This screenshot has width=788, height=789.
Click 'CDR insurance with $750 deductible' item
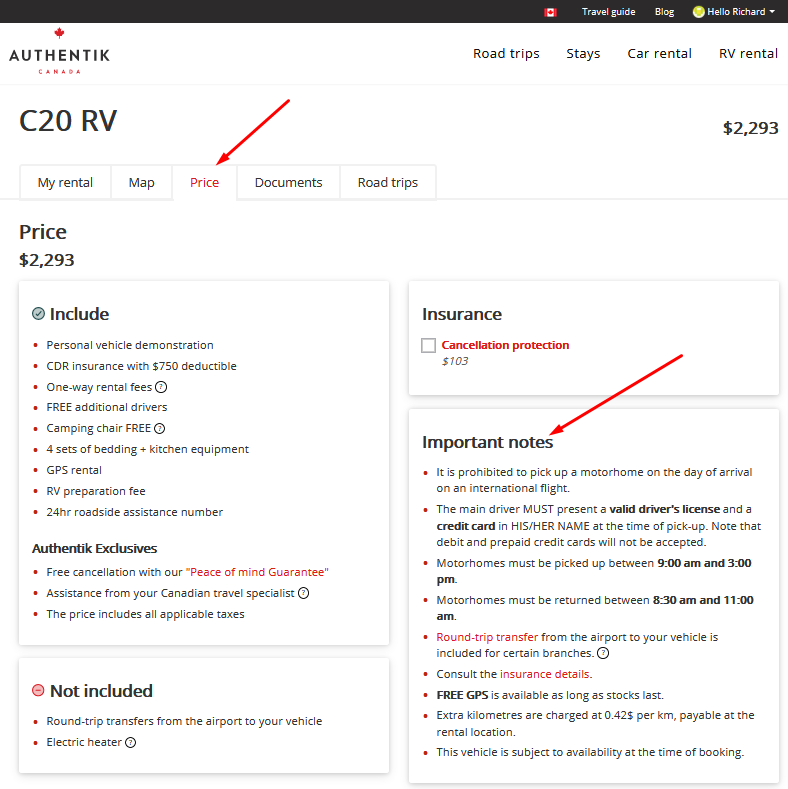(x=141, y=366)
